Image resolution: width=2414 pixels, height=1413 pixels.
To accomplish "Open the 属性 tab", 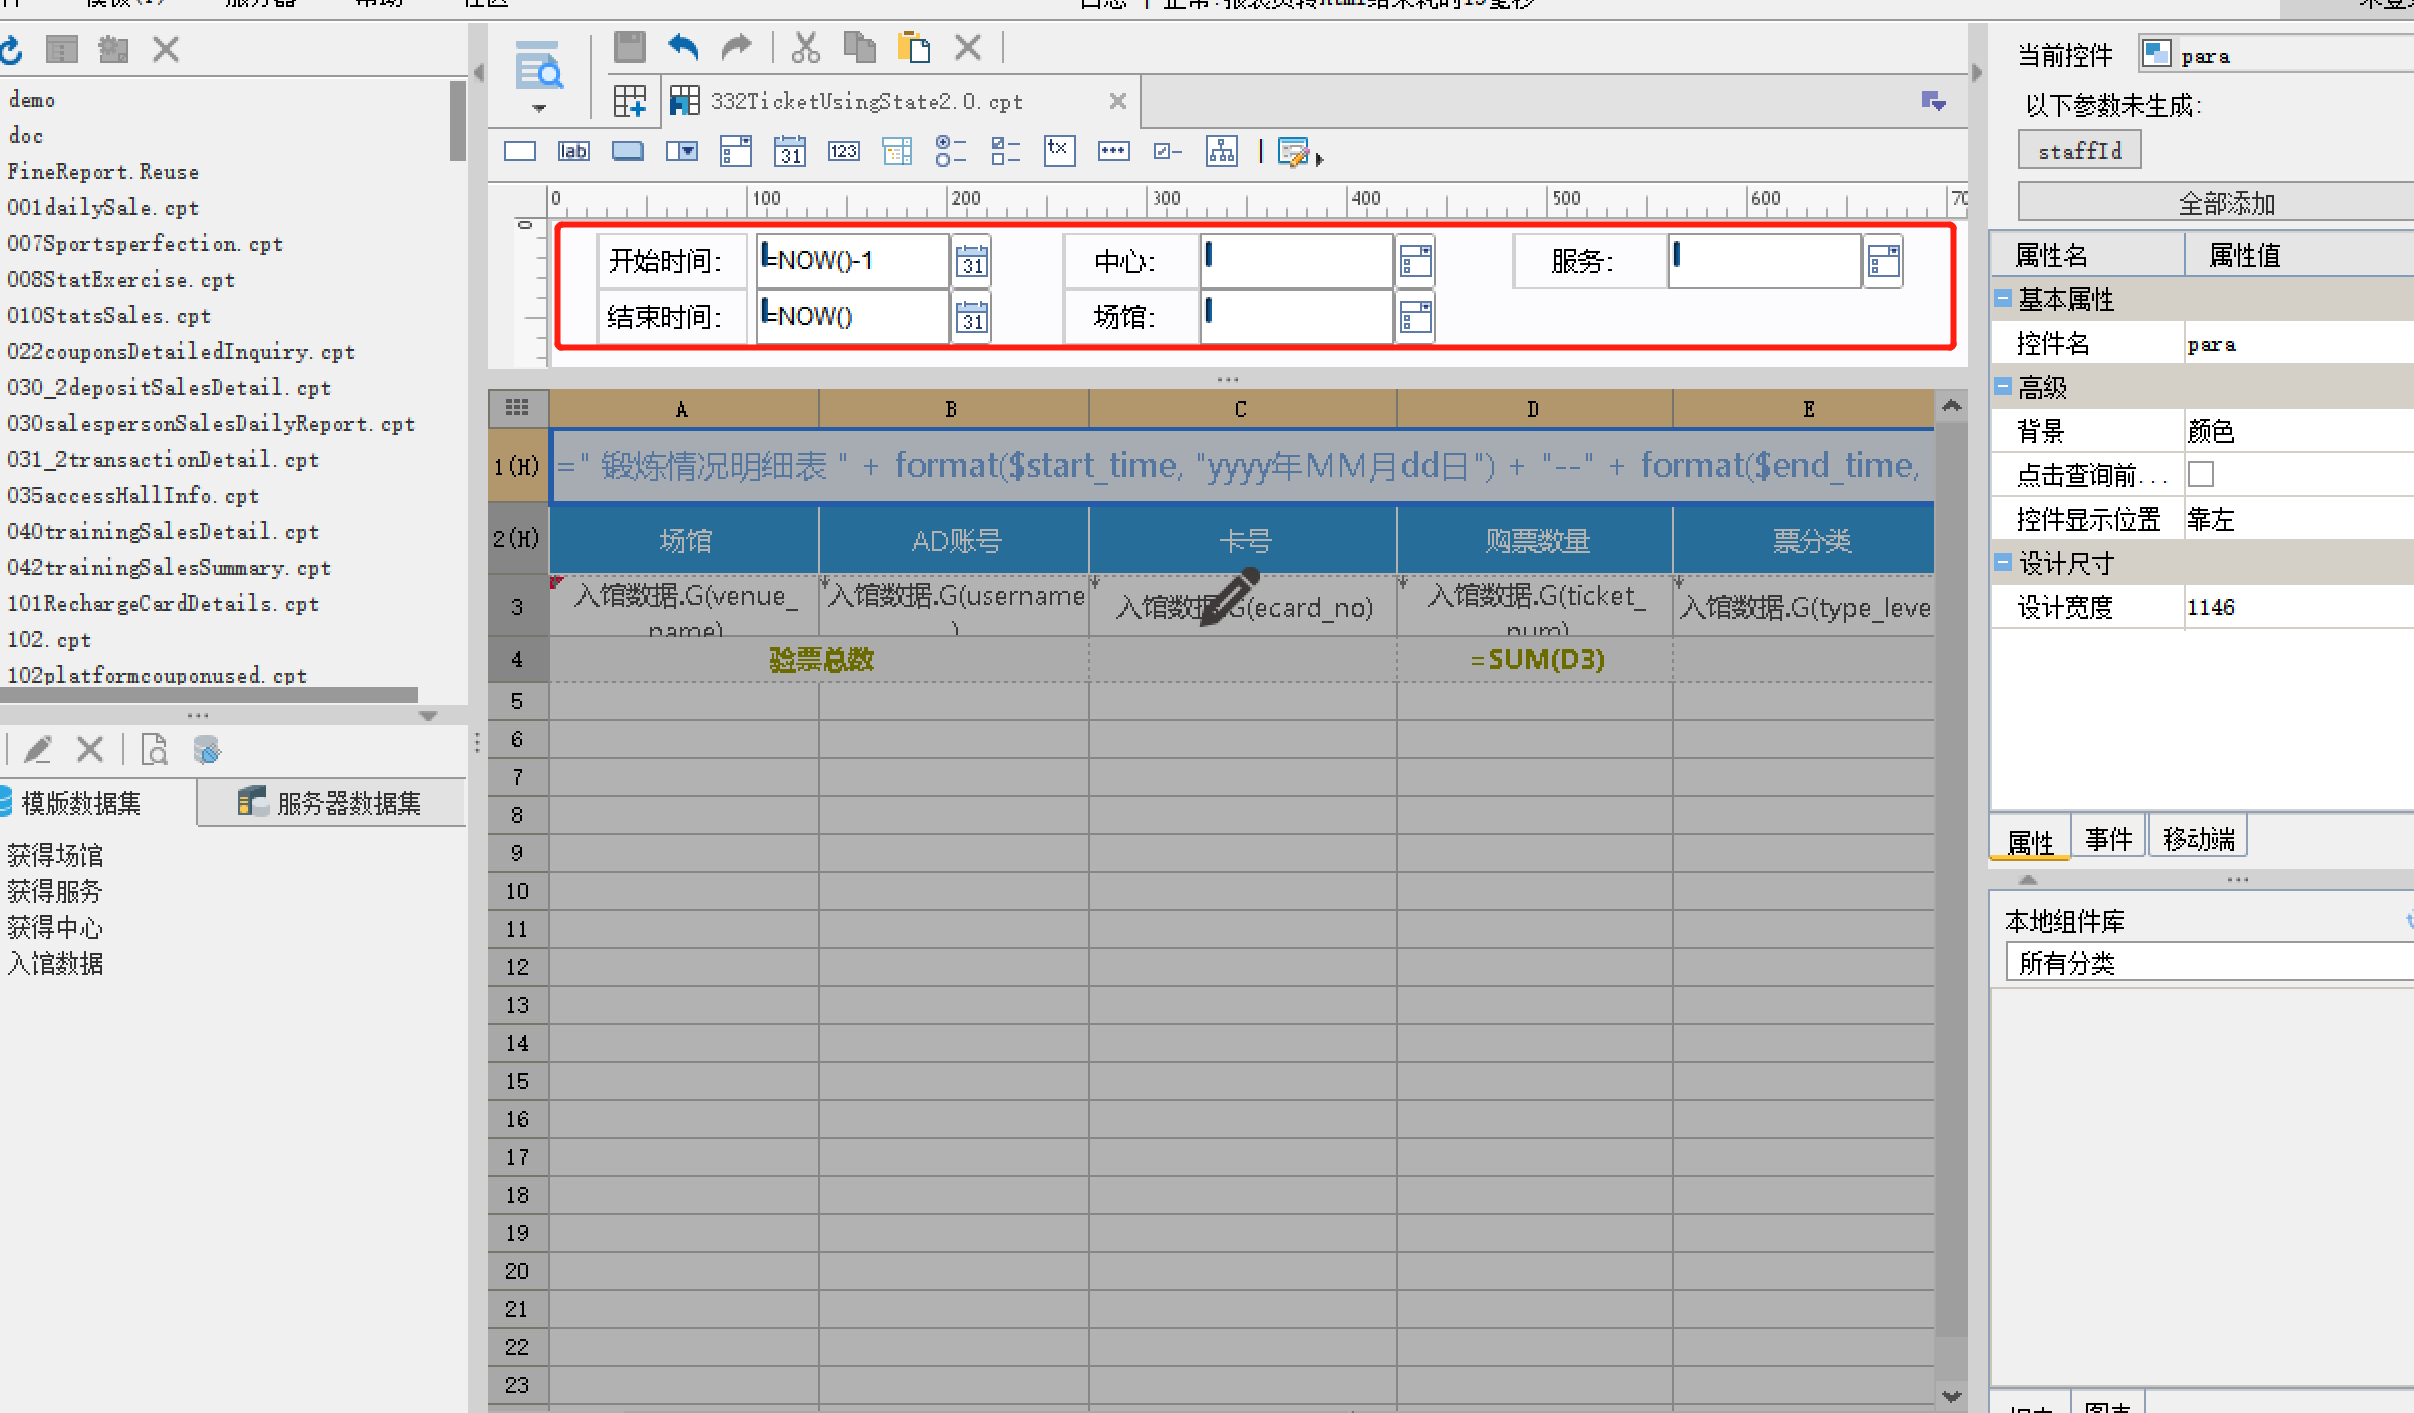I will [2030, 840].
